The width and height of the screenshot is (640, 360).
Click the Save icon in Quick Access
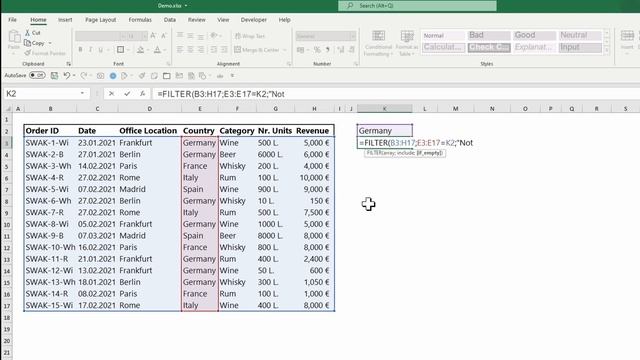tap(54, 76)
